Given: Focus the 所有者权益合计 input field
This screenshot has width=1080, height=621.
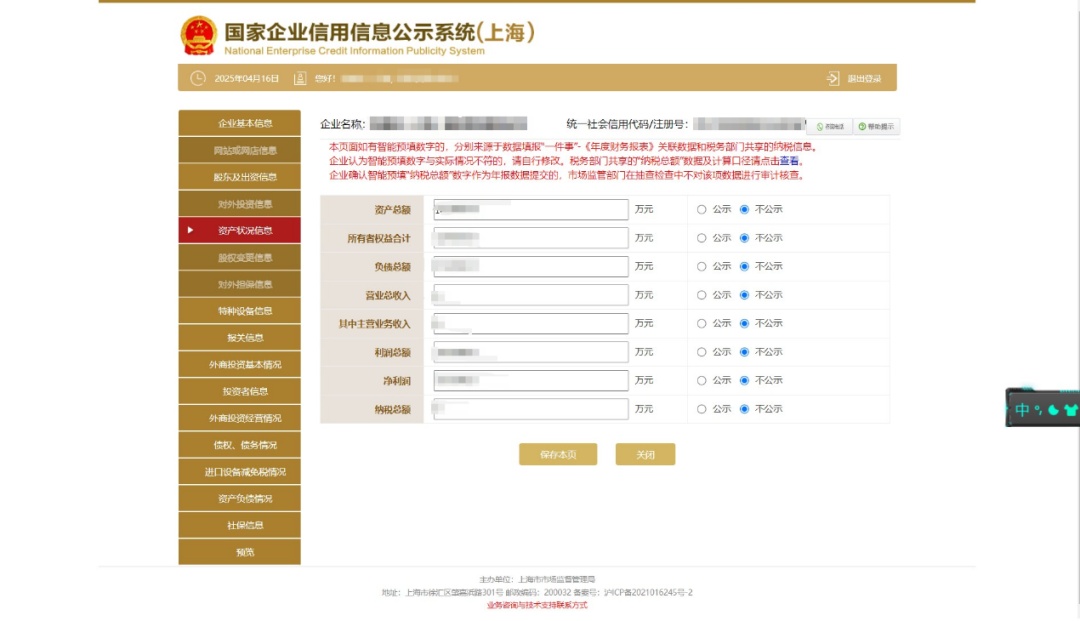Looking at the screenshot, I should pos(530,238).
